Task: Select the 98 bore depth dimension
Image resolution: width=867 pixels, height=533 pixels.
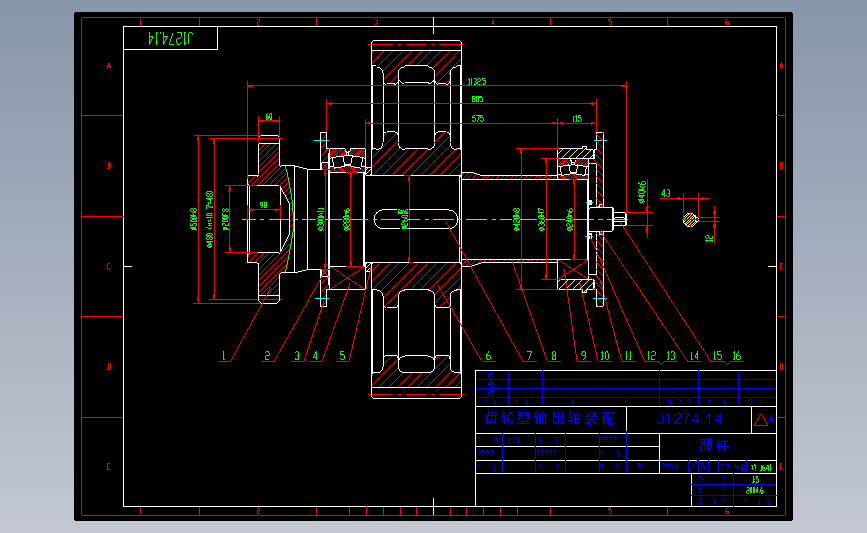Action: pos(264,205)
